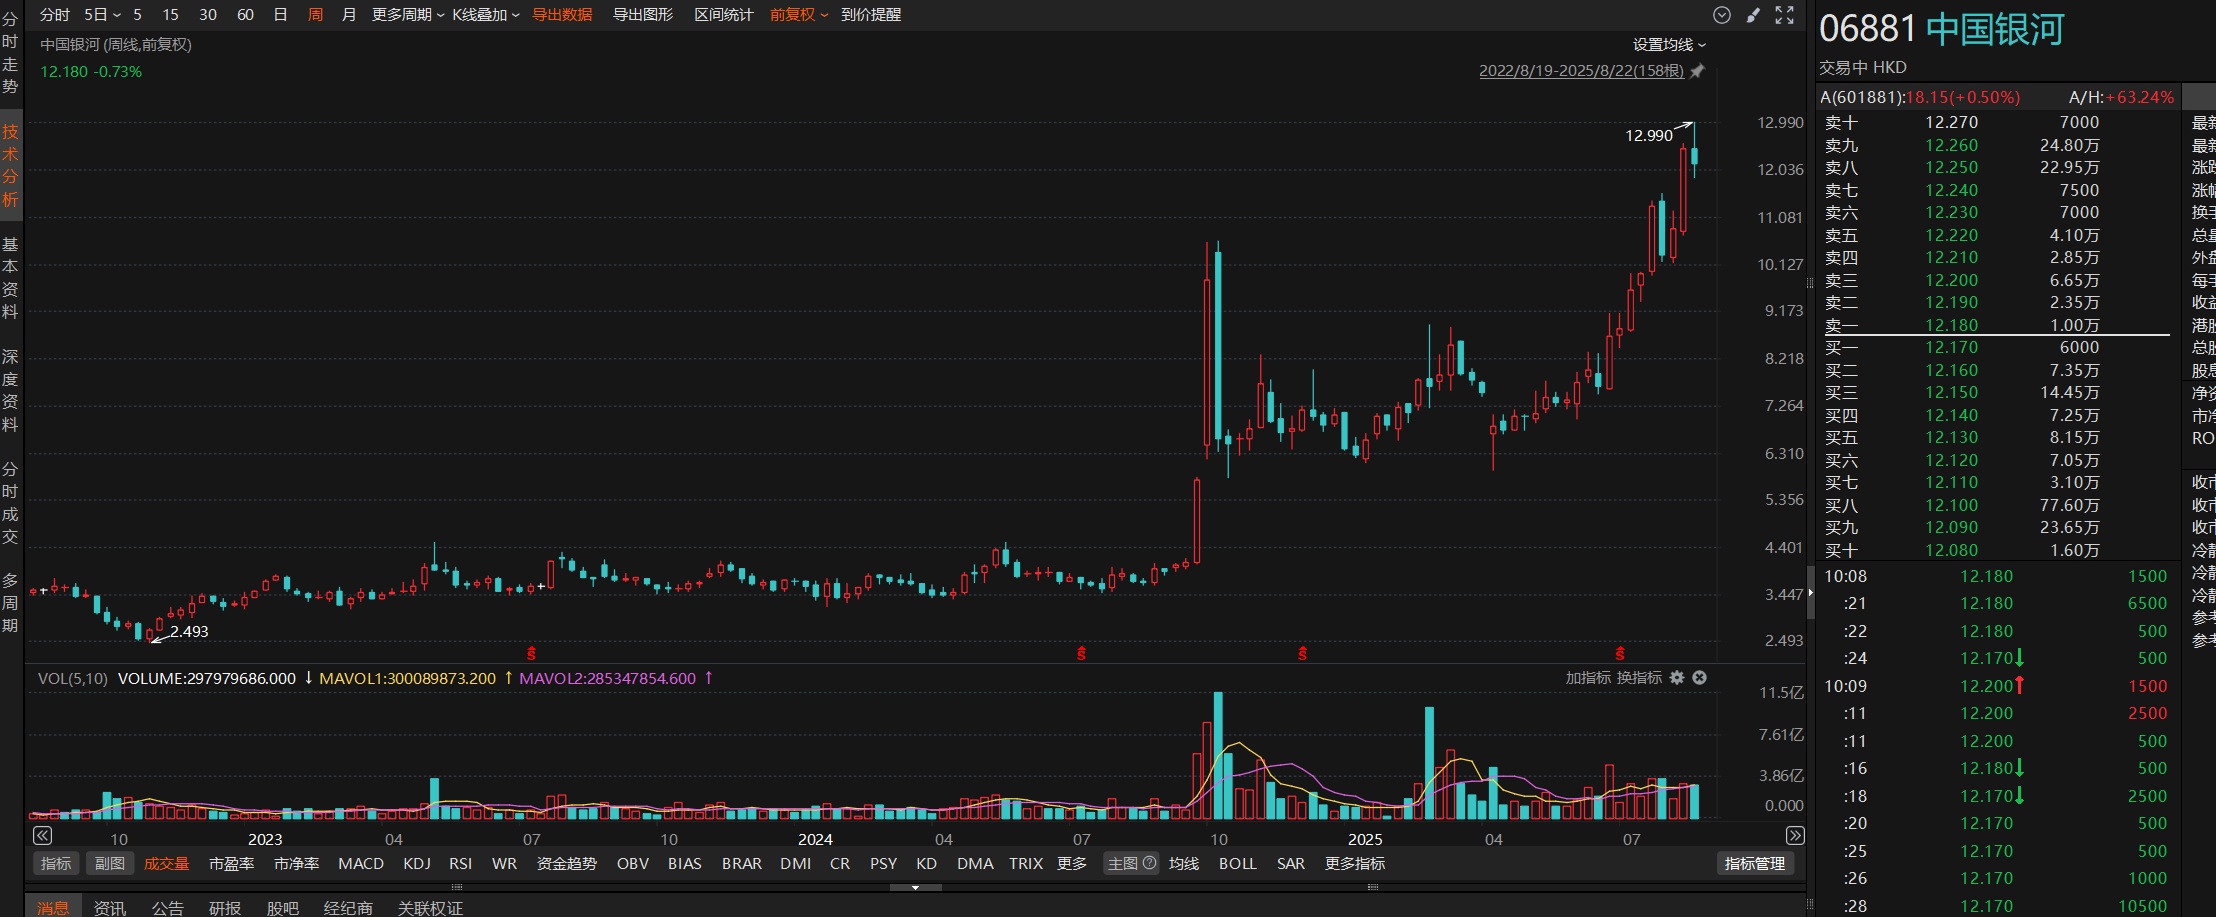This screenshot has width=2216, height=917.
Task: Click the date range 2022/8/19-2025/8/22 link
Action: coord(1580,71)
